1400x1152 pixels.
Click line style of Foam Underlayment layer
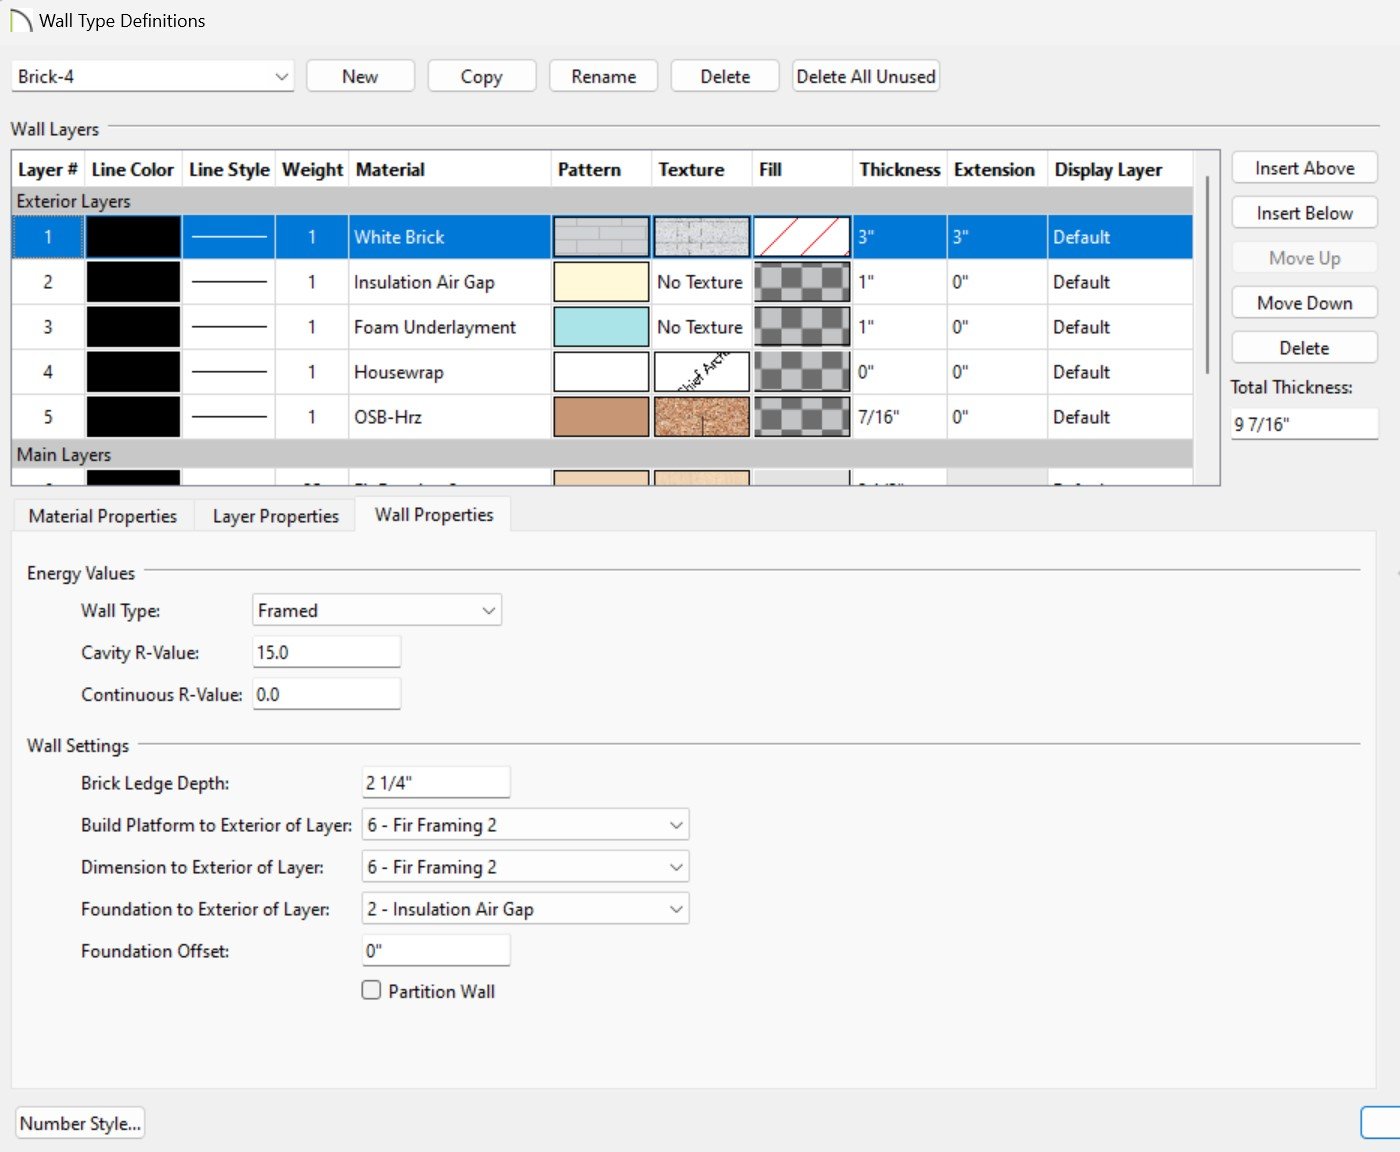[x=229, y=327]
